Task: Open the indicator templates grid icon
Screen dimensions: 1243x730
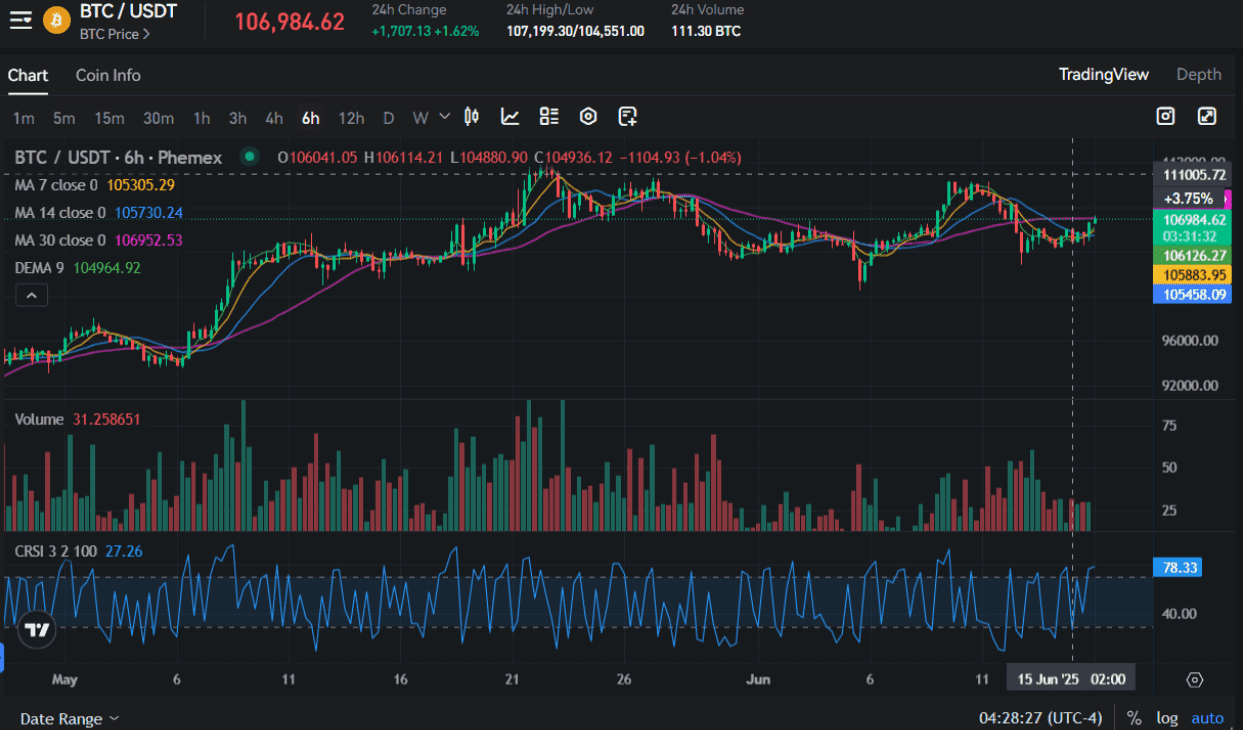Action: tap(549, 117)
